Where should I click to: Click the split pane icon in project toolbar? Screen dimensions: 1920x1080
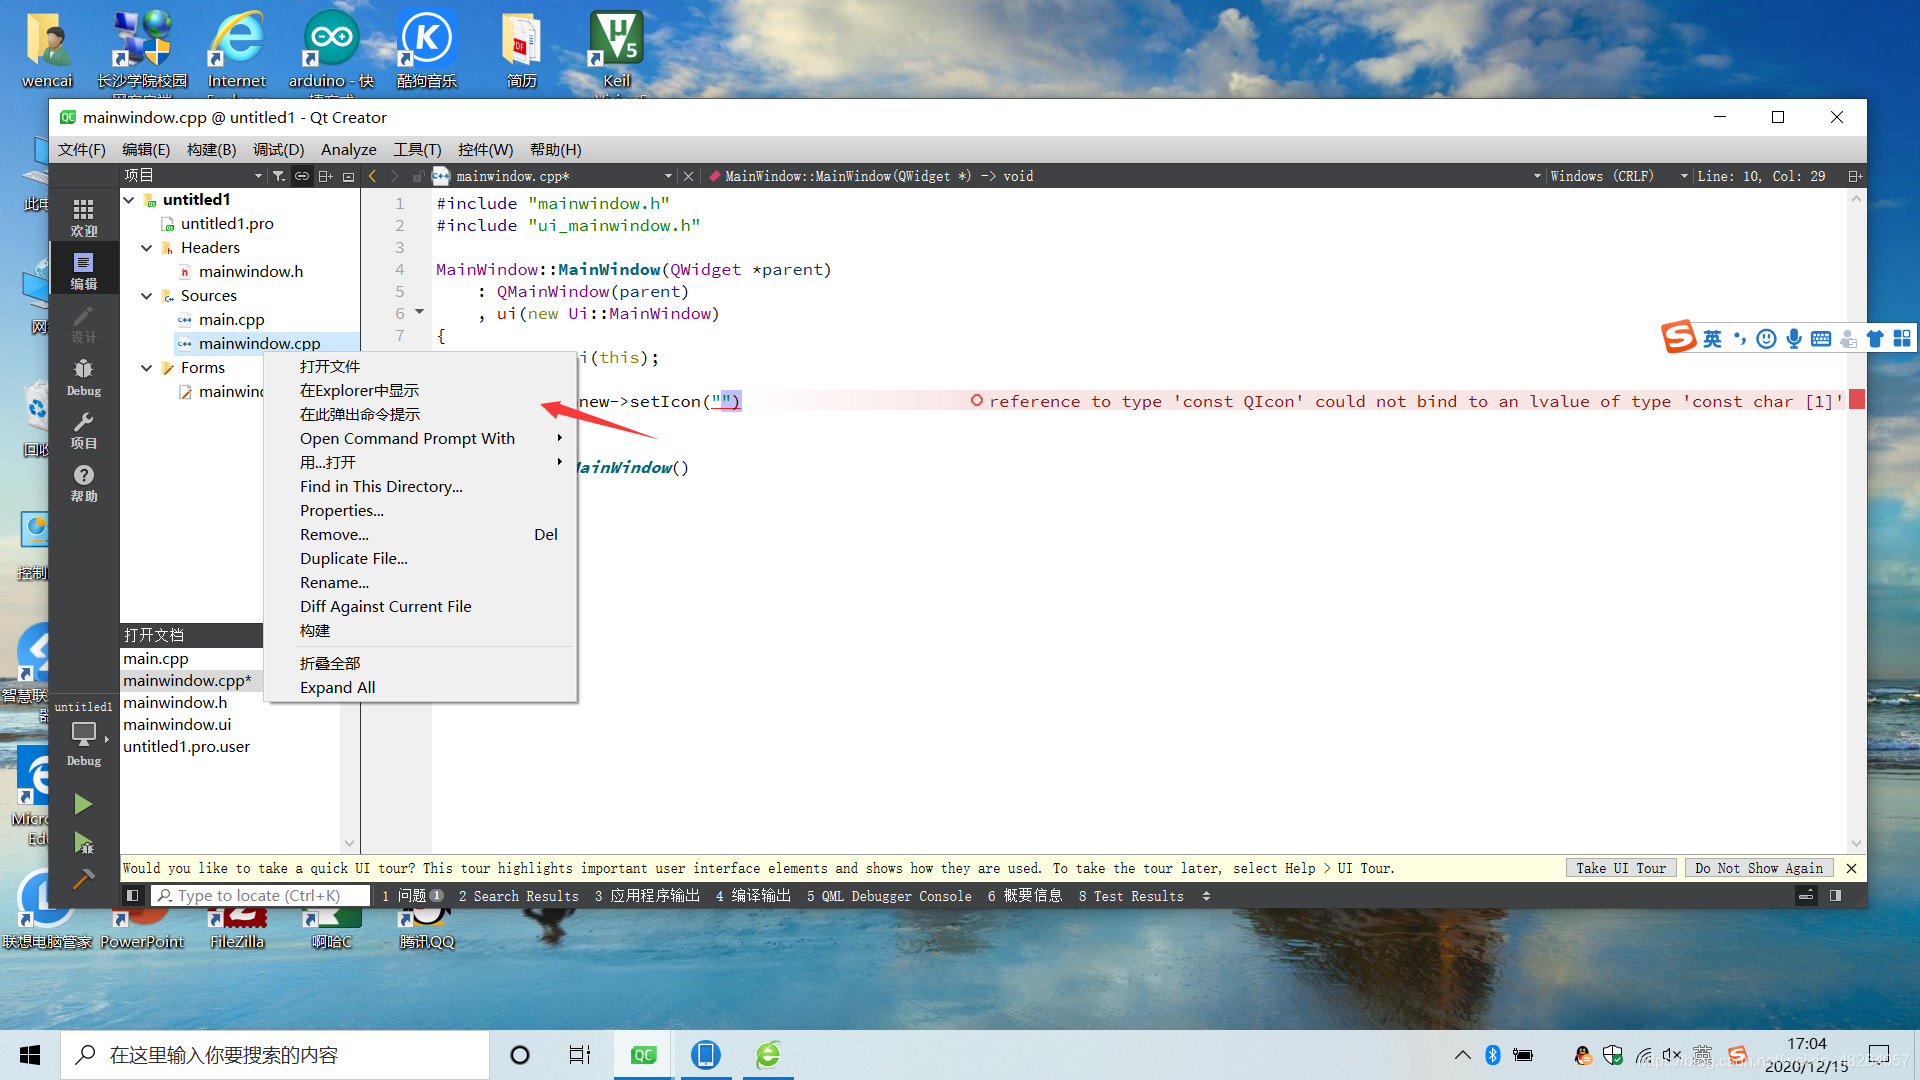pyautogui.click(x=326, y=176)
